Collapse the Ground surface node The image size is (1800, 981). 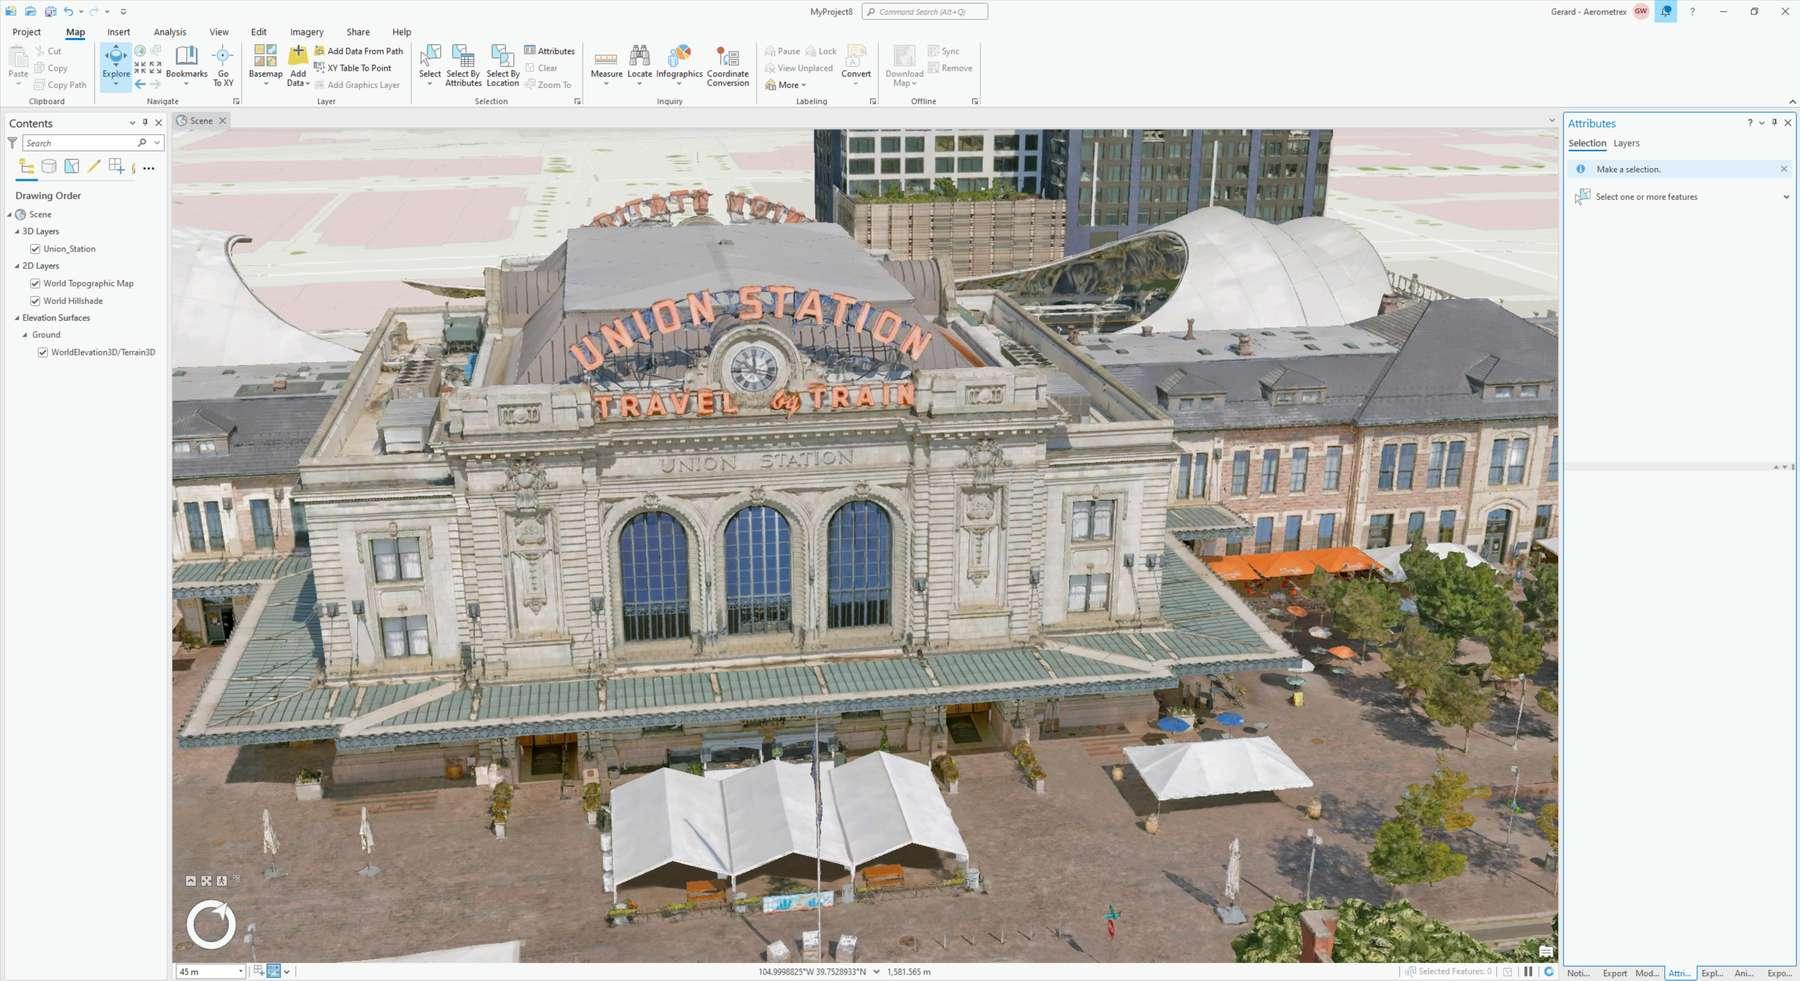click(25, 335)
